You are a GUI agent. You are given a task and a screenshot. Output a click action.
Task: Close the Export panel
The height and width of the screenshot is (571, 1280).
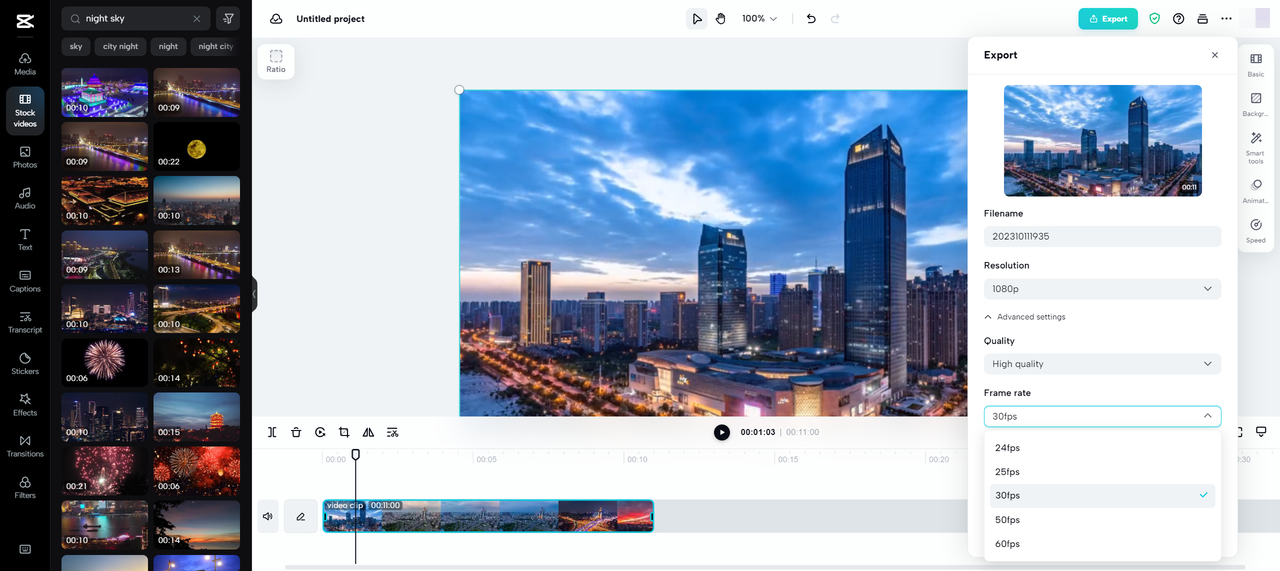point(1215,55)
